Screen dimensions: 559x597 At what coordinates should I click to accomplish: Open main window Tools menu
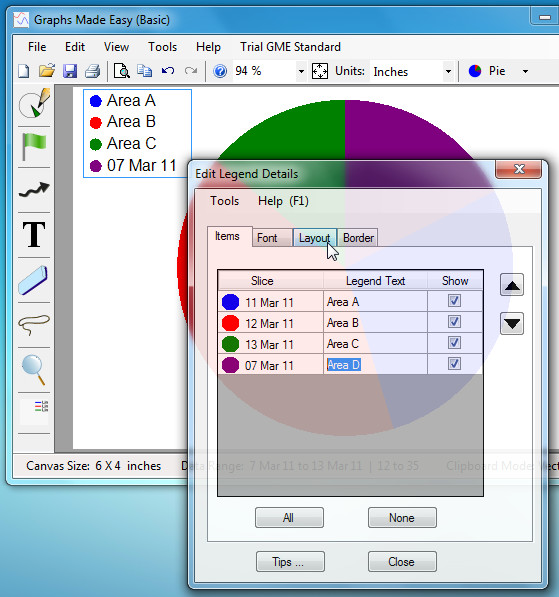click(x=163, y=47)
